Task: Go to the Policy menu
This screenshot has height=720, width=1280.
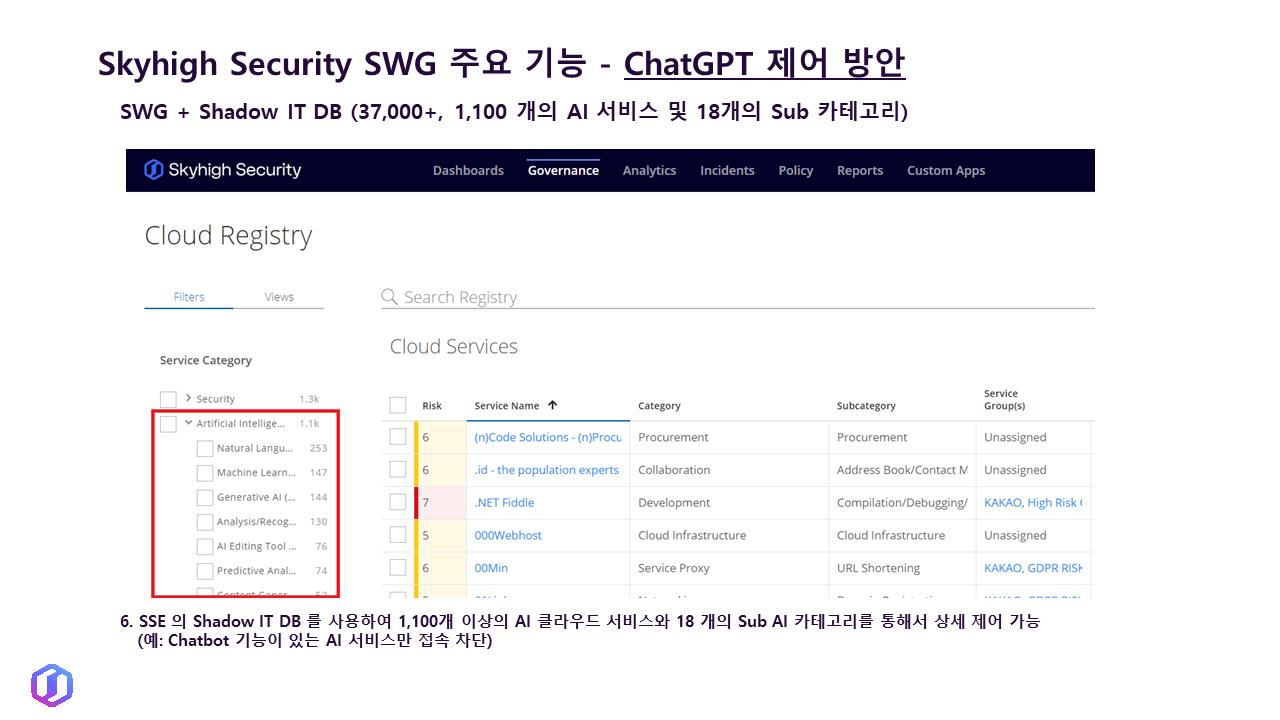Action: coord(795,170)
